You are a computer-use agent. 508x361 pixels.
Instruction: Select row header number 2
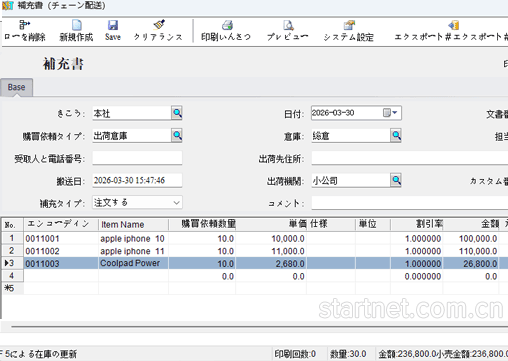point(12,251)
